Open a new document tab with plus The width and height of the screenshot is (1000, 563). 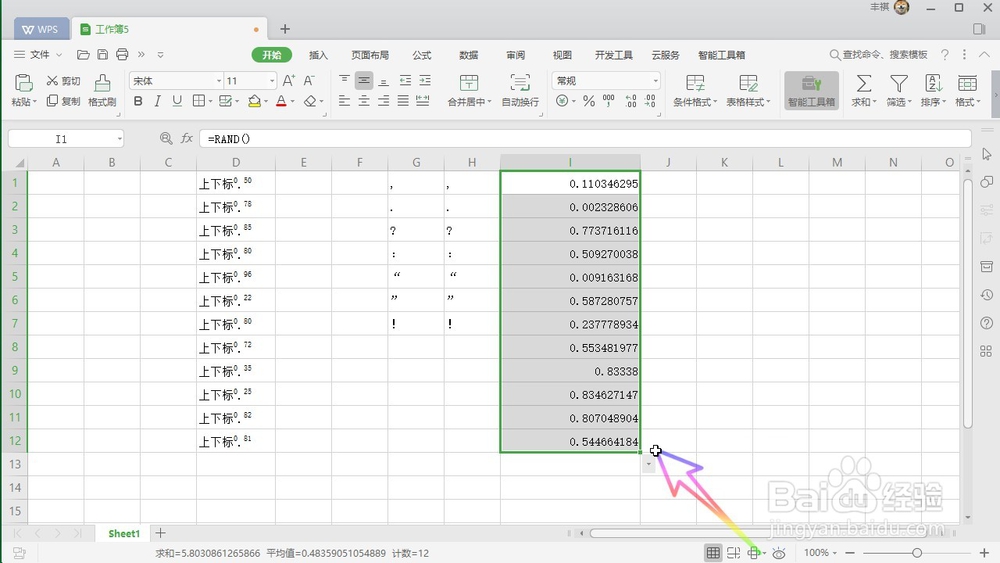pos(285,29)
